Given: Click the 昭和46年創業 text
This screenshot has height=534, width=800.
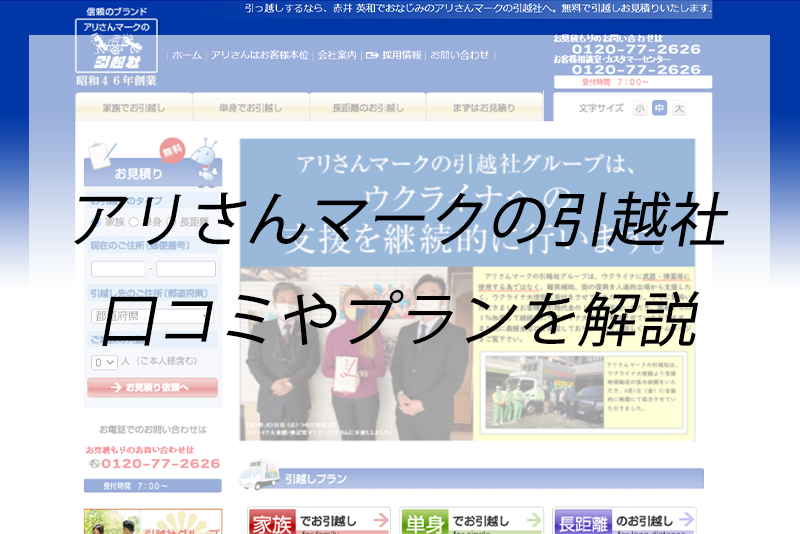Looking at the screenshot, I should [116, 81].
